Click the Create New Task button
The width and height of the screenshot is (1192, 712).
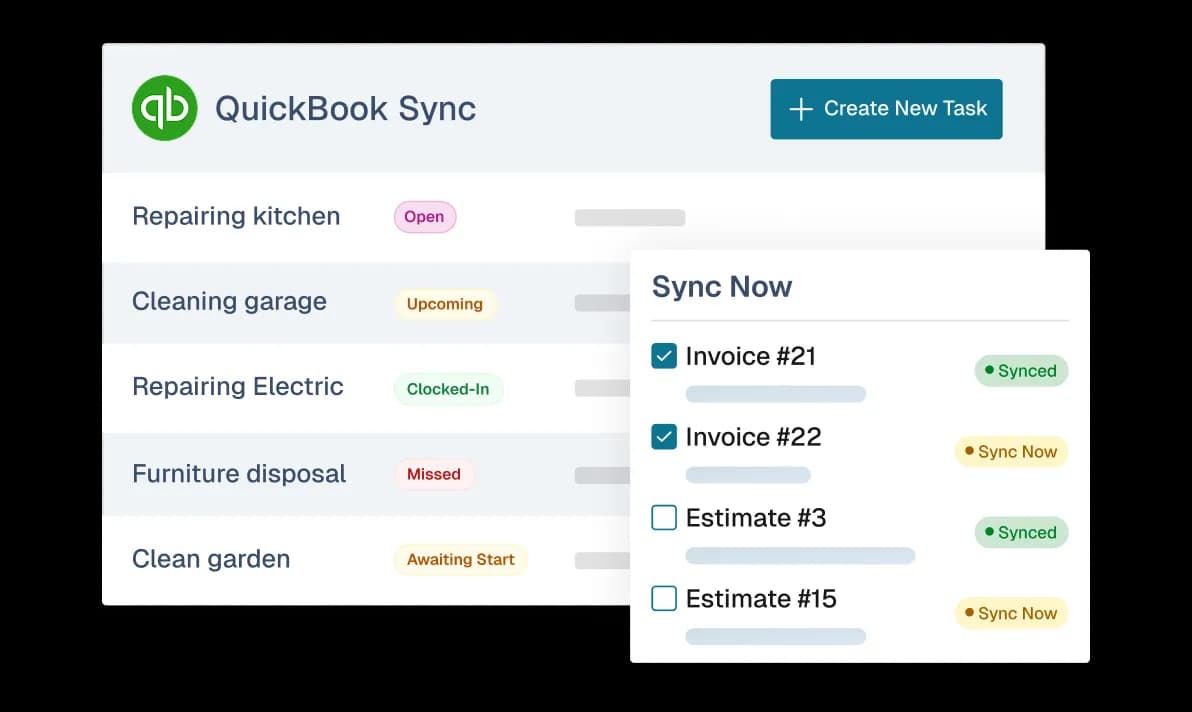pyautogui.click(x=886, y=109)
